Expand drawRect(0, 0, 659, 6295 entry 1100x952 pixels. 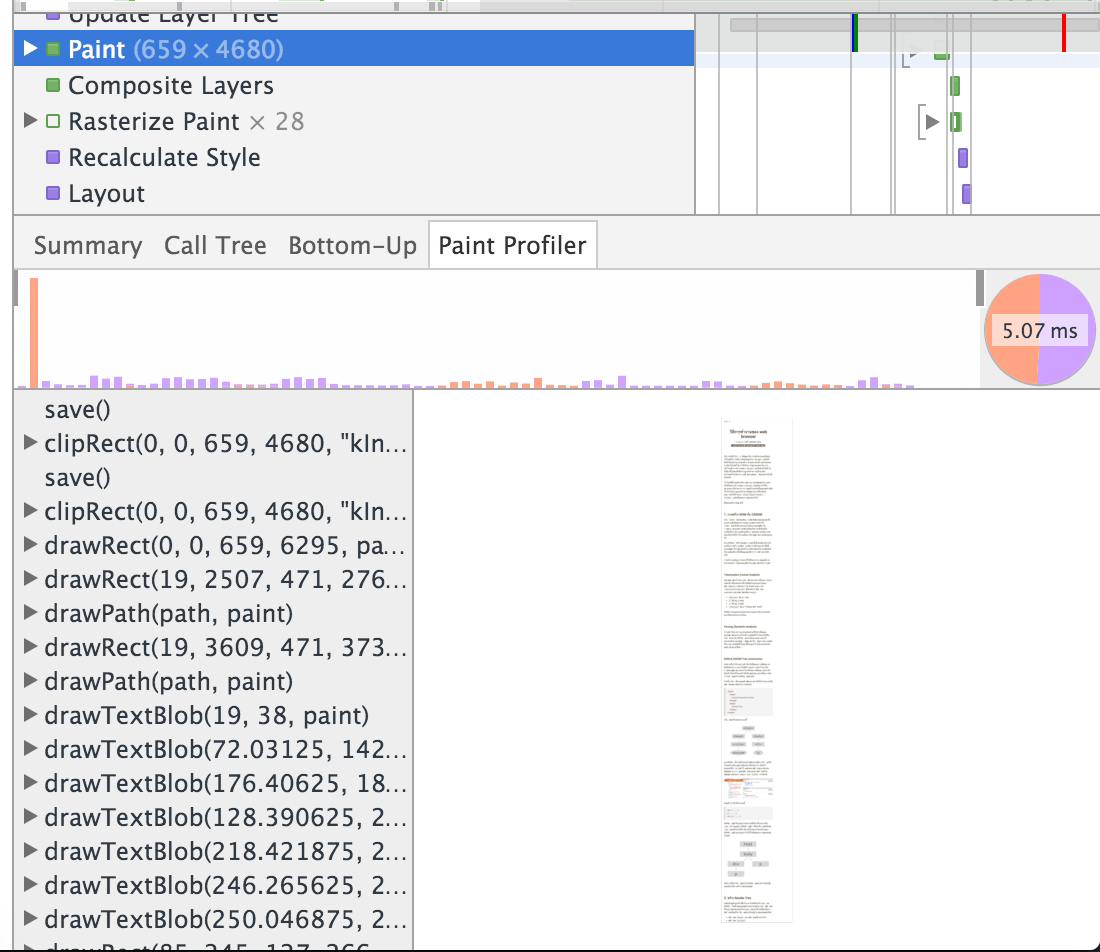click(29, 544)
